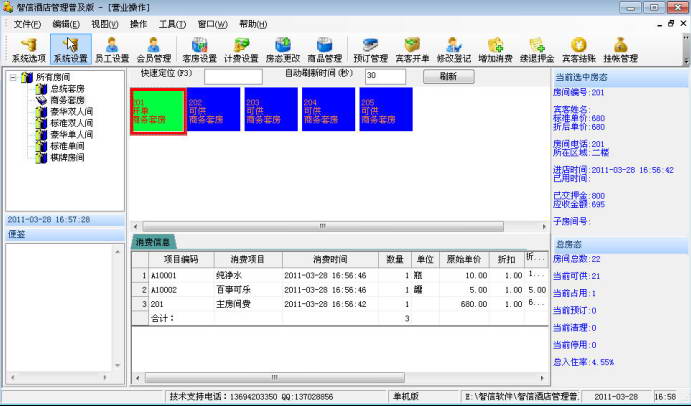This screenshot has height=407, width=691.
Task: Click 宾客开单 guest check-in icon
Action: coord(412,50)
